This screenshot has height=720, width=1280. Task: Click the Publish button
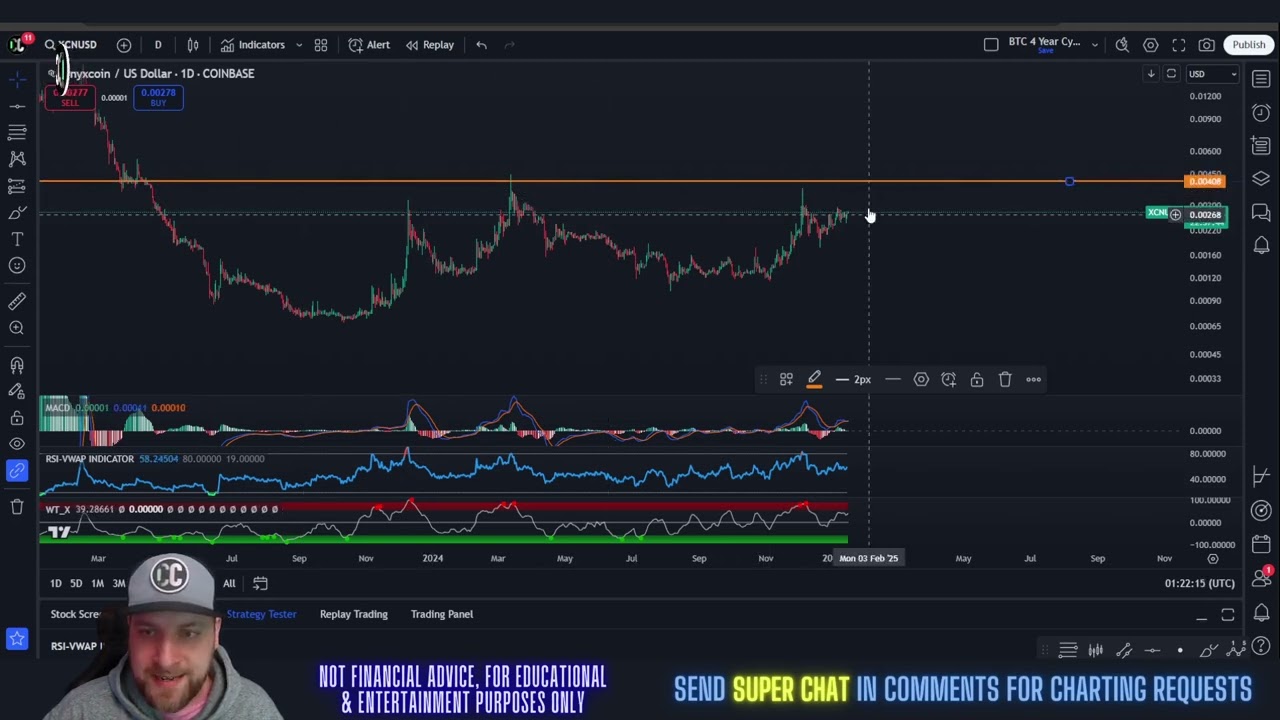pyautogui.click(x=1249, y=45)
